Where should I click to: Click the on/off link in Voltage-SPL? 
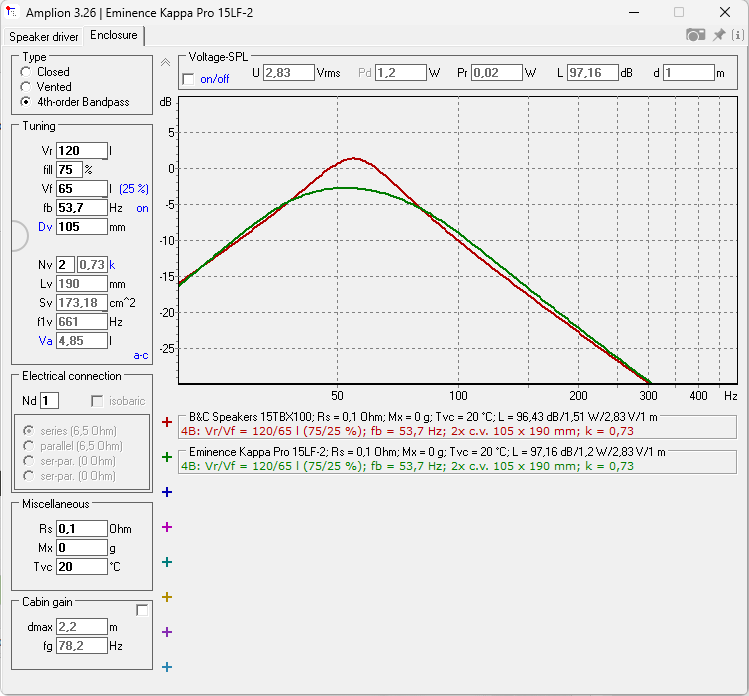pyautogui.click(x=214, y=79)
